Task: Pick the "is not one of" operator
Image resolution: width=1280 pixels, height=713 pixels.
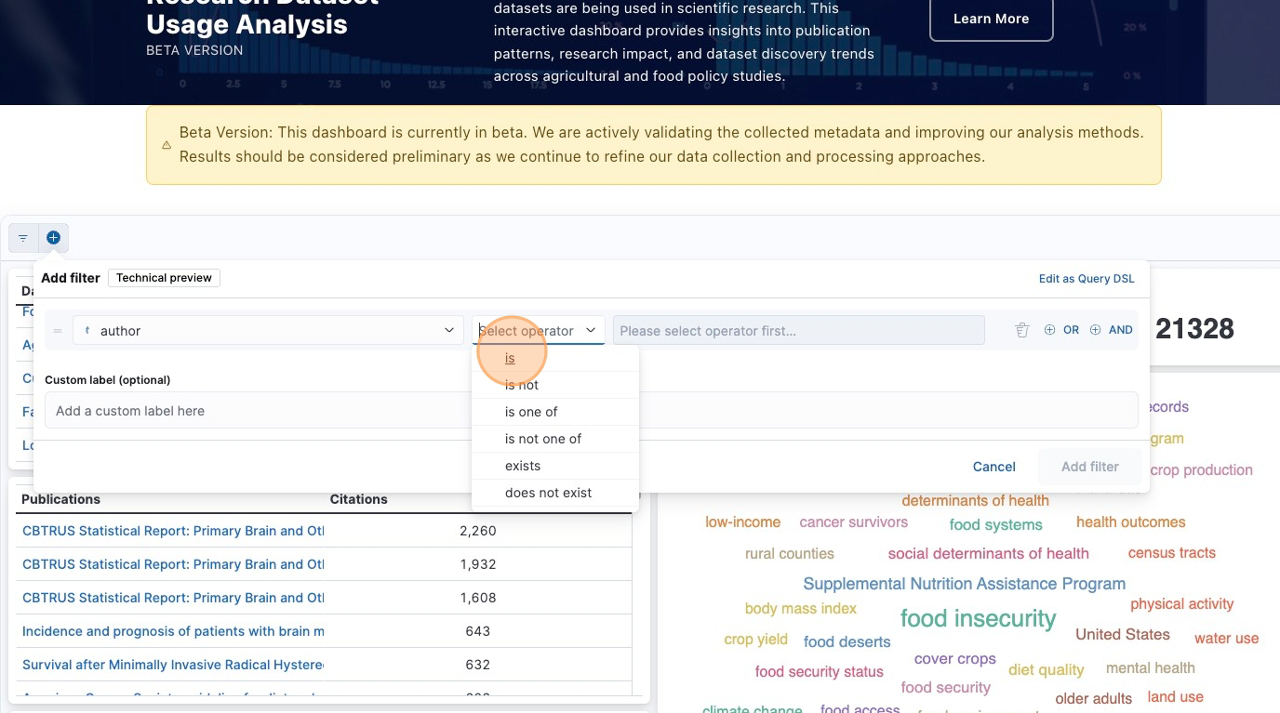Action: coord(543,439)
